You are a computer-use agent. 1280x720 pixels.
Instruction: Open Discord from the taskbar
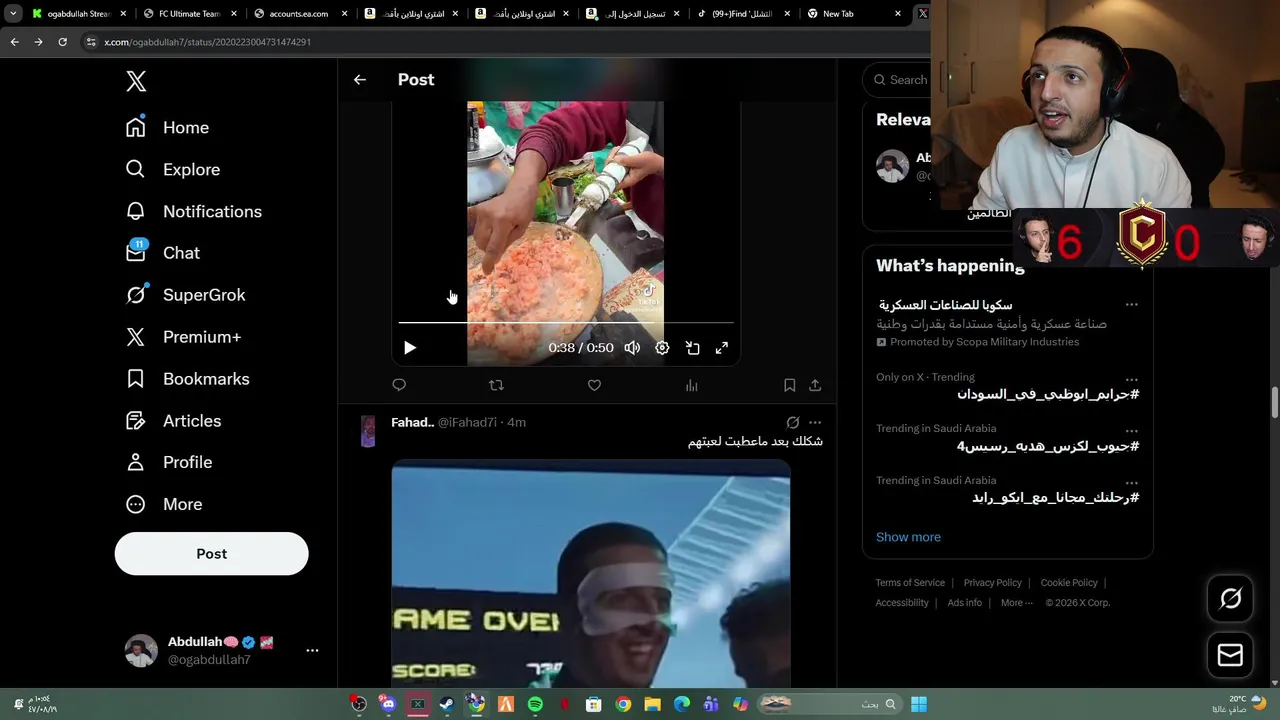pos(388,704)
